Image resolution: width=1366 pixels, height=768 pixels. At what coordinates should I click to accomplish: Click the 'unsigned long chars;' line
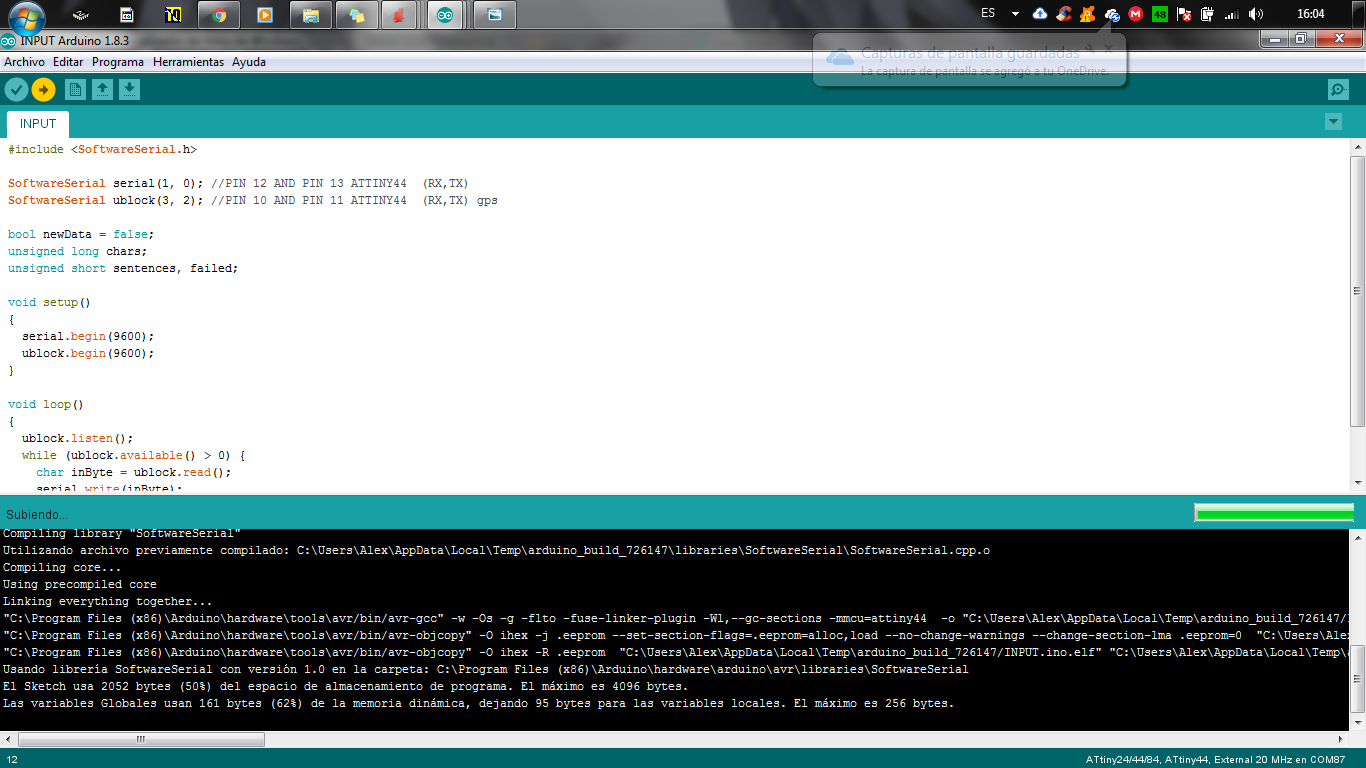(x=77, y=251)
